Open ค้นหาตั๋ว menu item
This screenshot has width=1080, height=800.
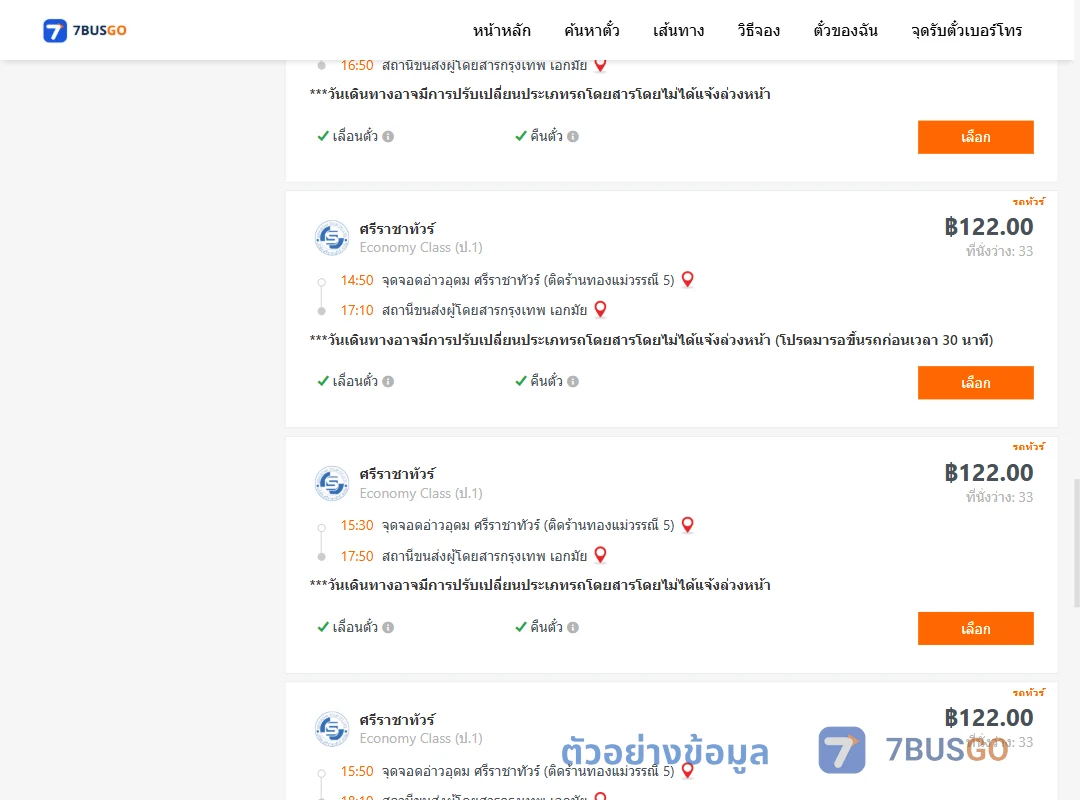[x=592, y=30]
